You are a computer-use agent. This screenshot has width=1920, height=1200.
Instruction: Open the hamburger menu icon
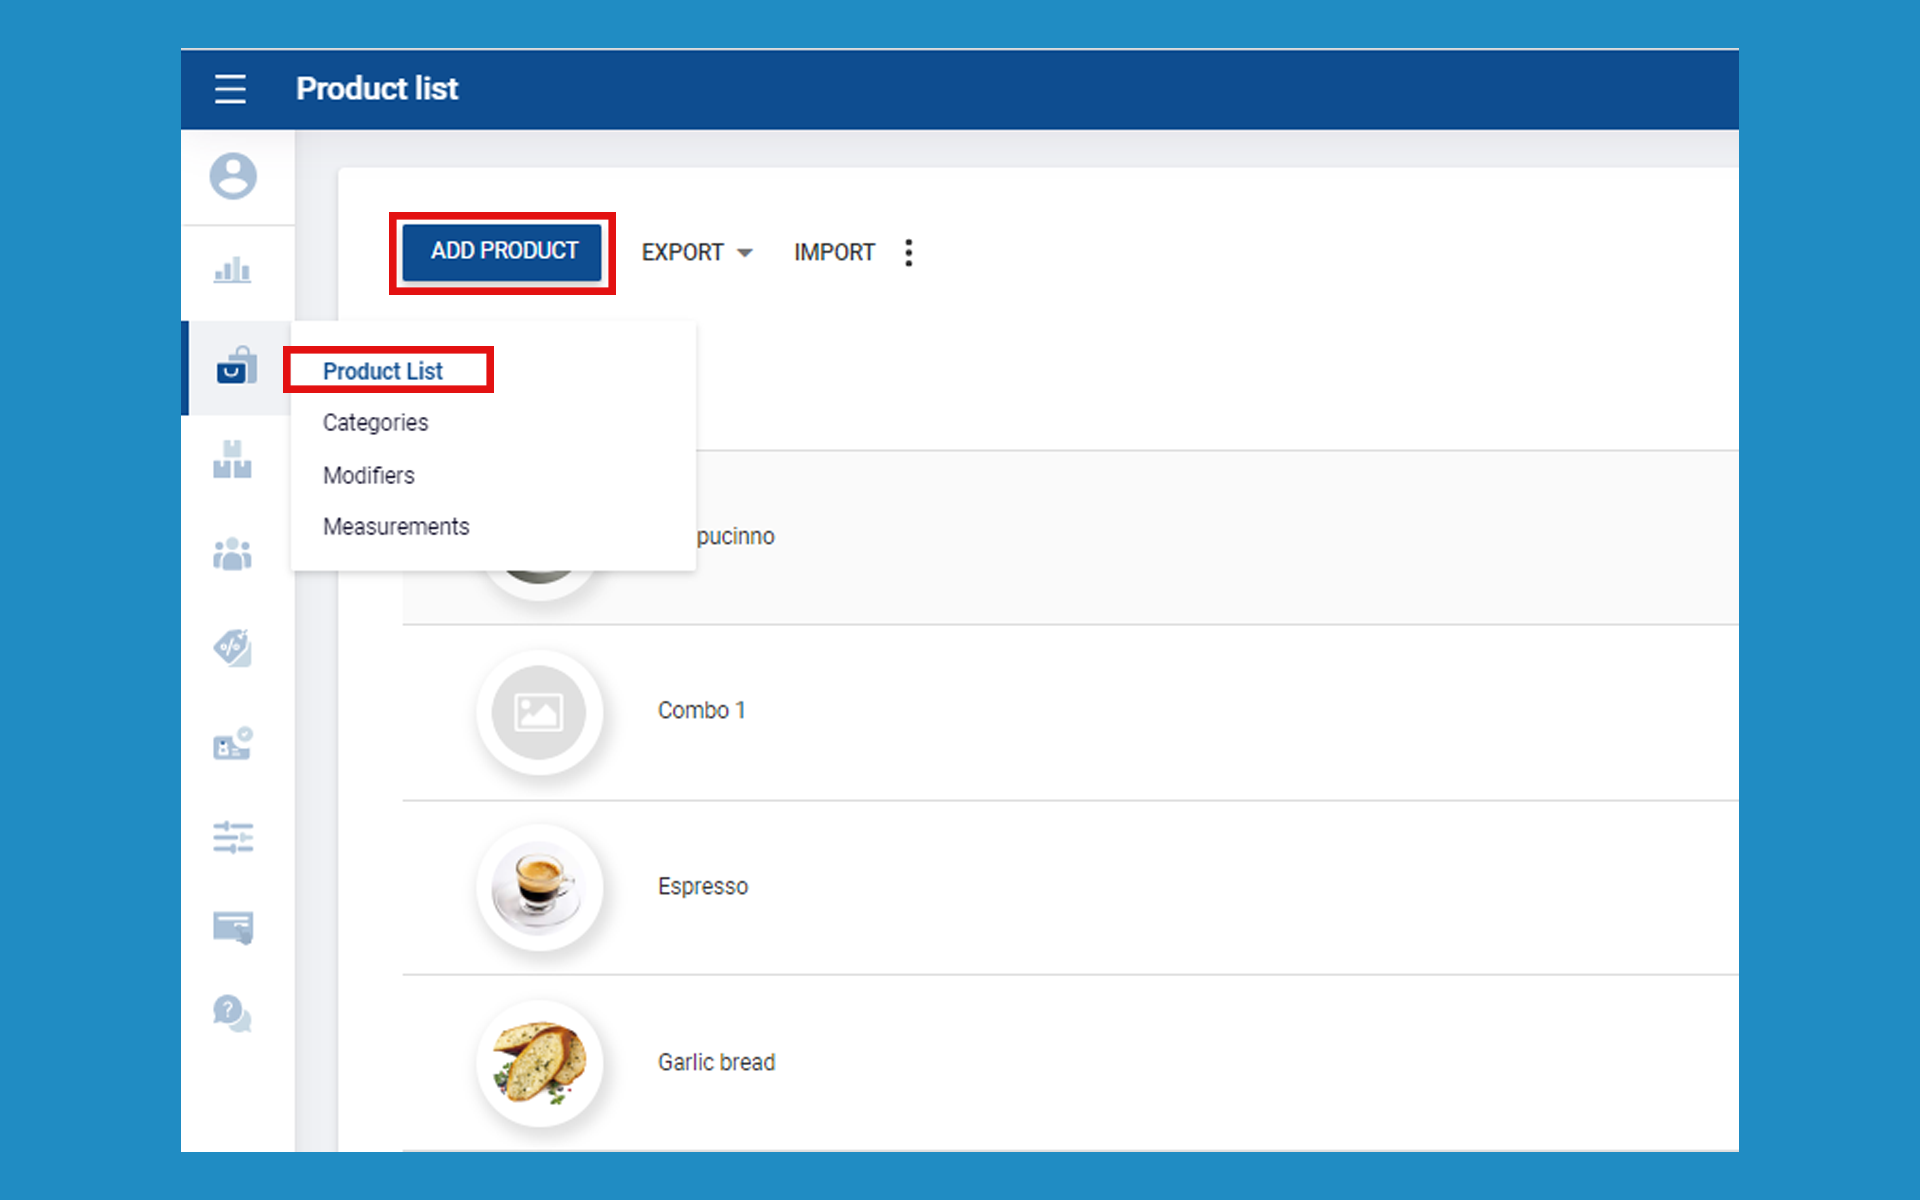(x=230, y=89)
